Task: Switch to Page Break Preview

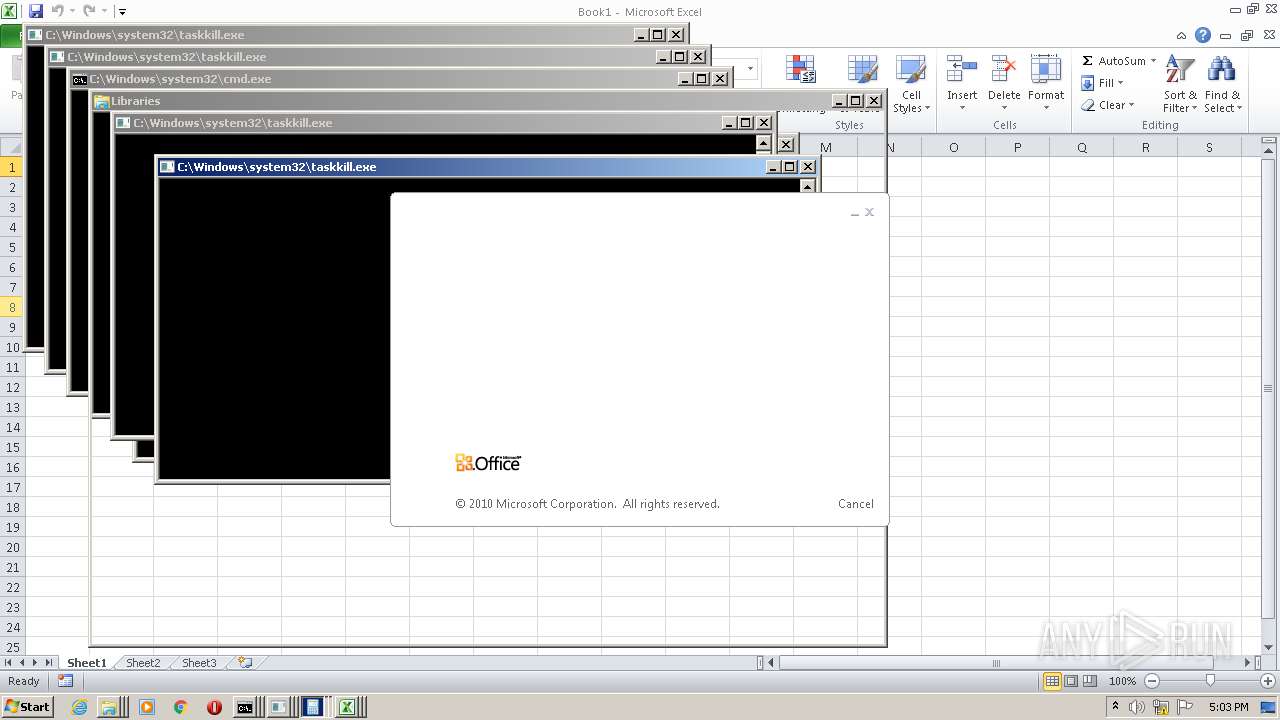Action: pyautogui.click(x=1090, y=681)
